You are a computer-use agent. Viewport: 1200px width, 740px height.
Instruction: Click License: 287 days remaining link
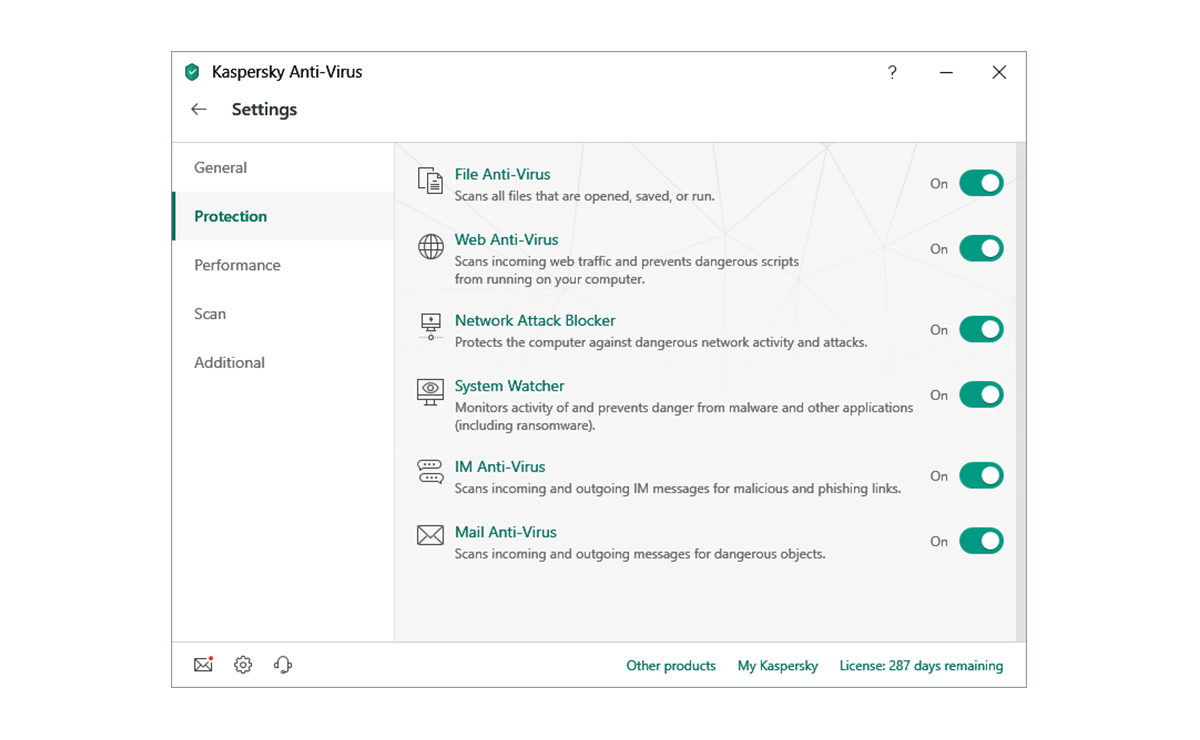tap(921, 666)
